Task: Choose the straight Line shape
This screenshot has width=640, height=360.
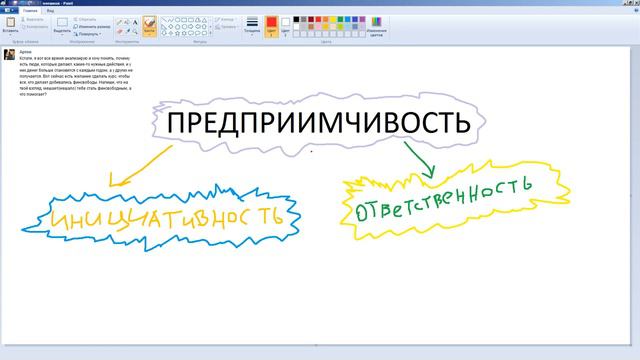Action: (164, 20)
